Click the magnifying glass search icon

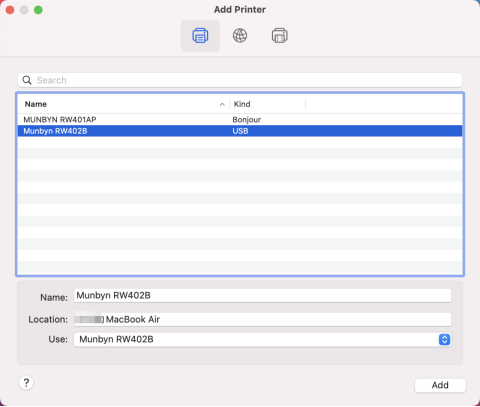[x=27, y=80]
